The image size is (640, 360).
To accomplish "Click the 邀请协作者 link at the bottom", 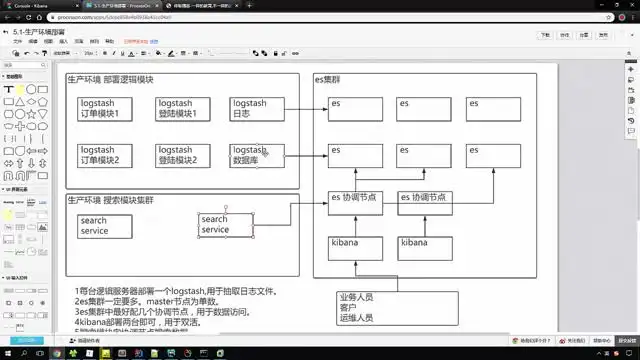I will click(x=85, y=340).
